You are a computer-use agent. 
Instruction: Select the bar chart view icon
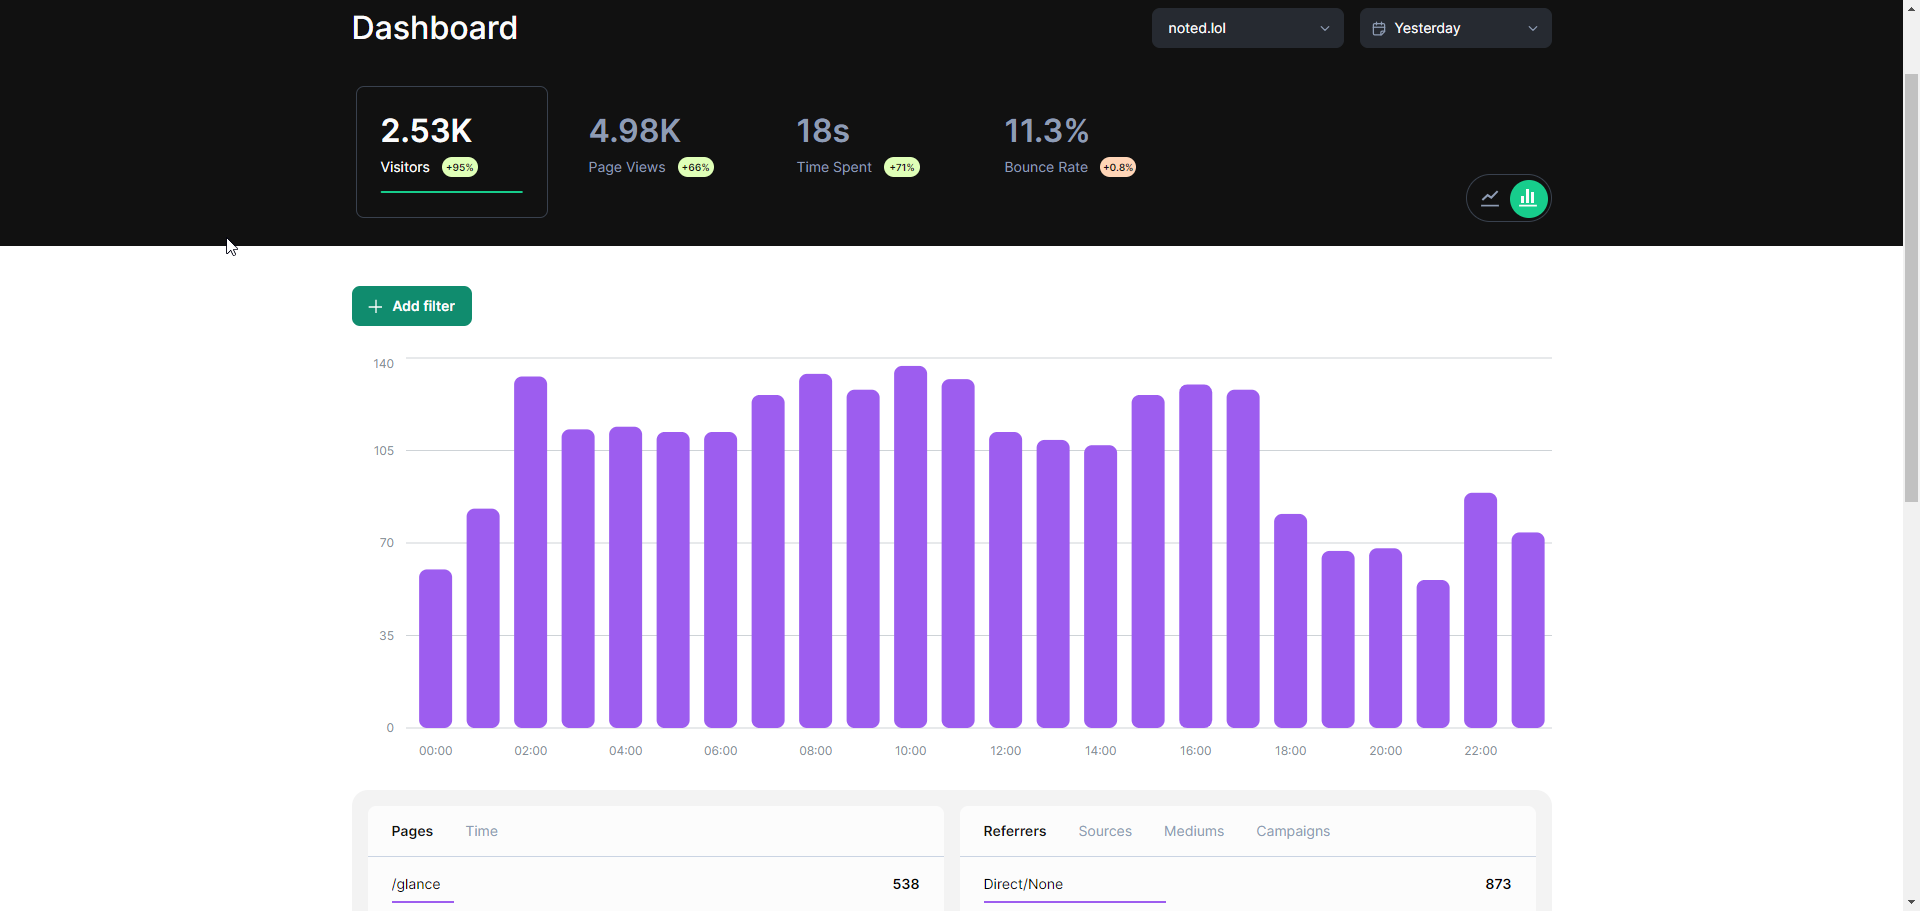(x=1528, y=198)
